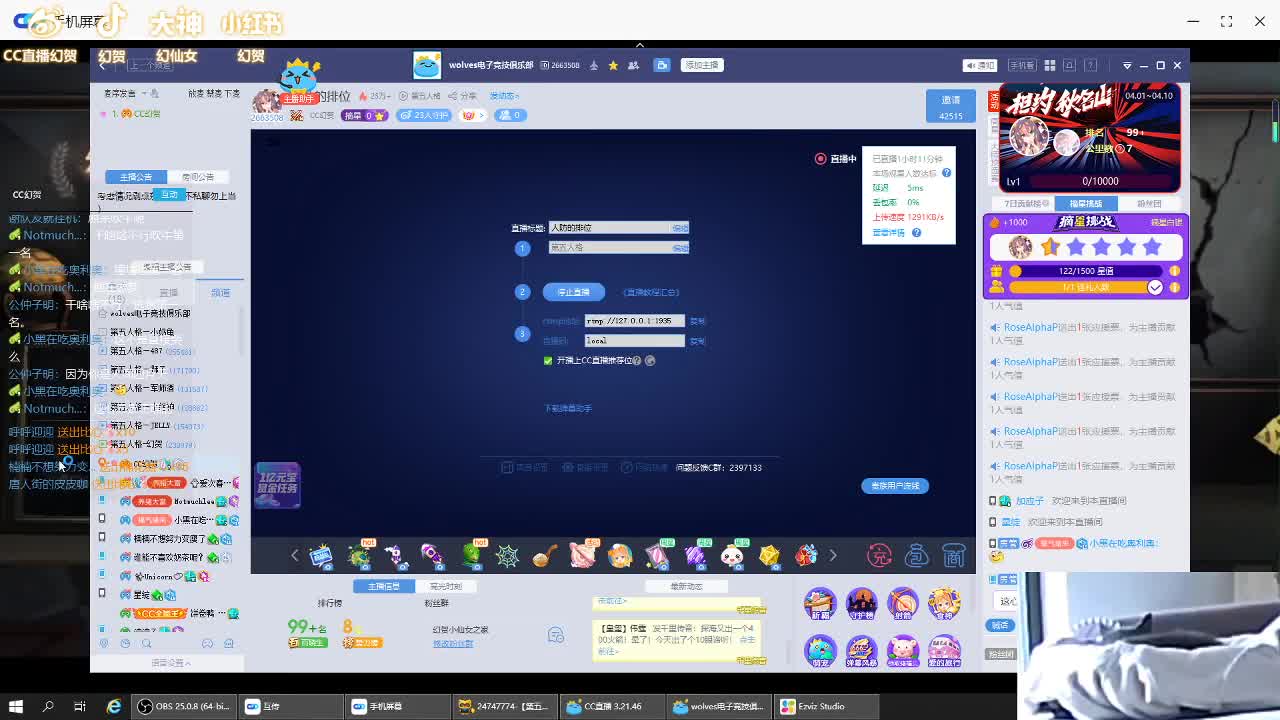Open OBS 25.0.8 from the taskbar

click(185, 706)
